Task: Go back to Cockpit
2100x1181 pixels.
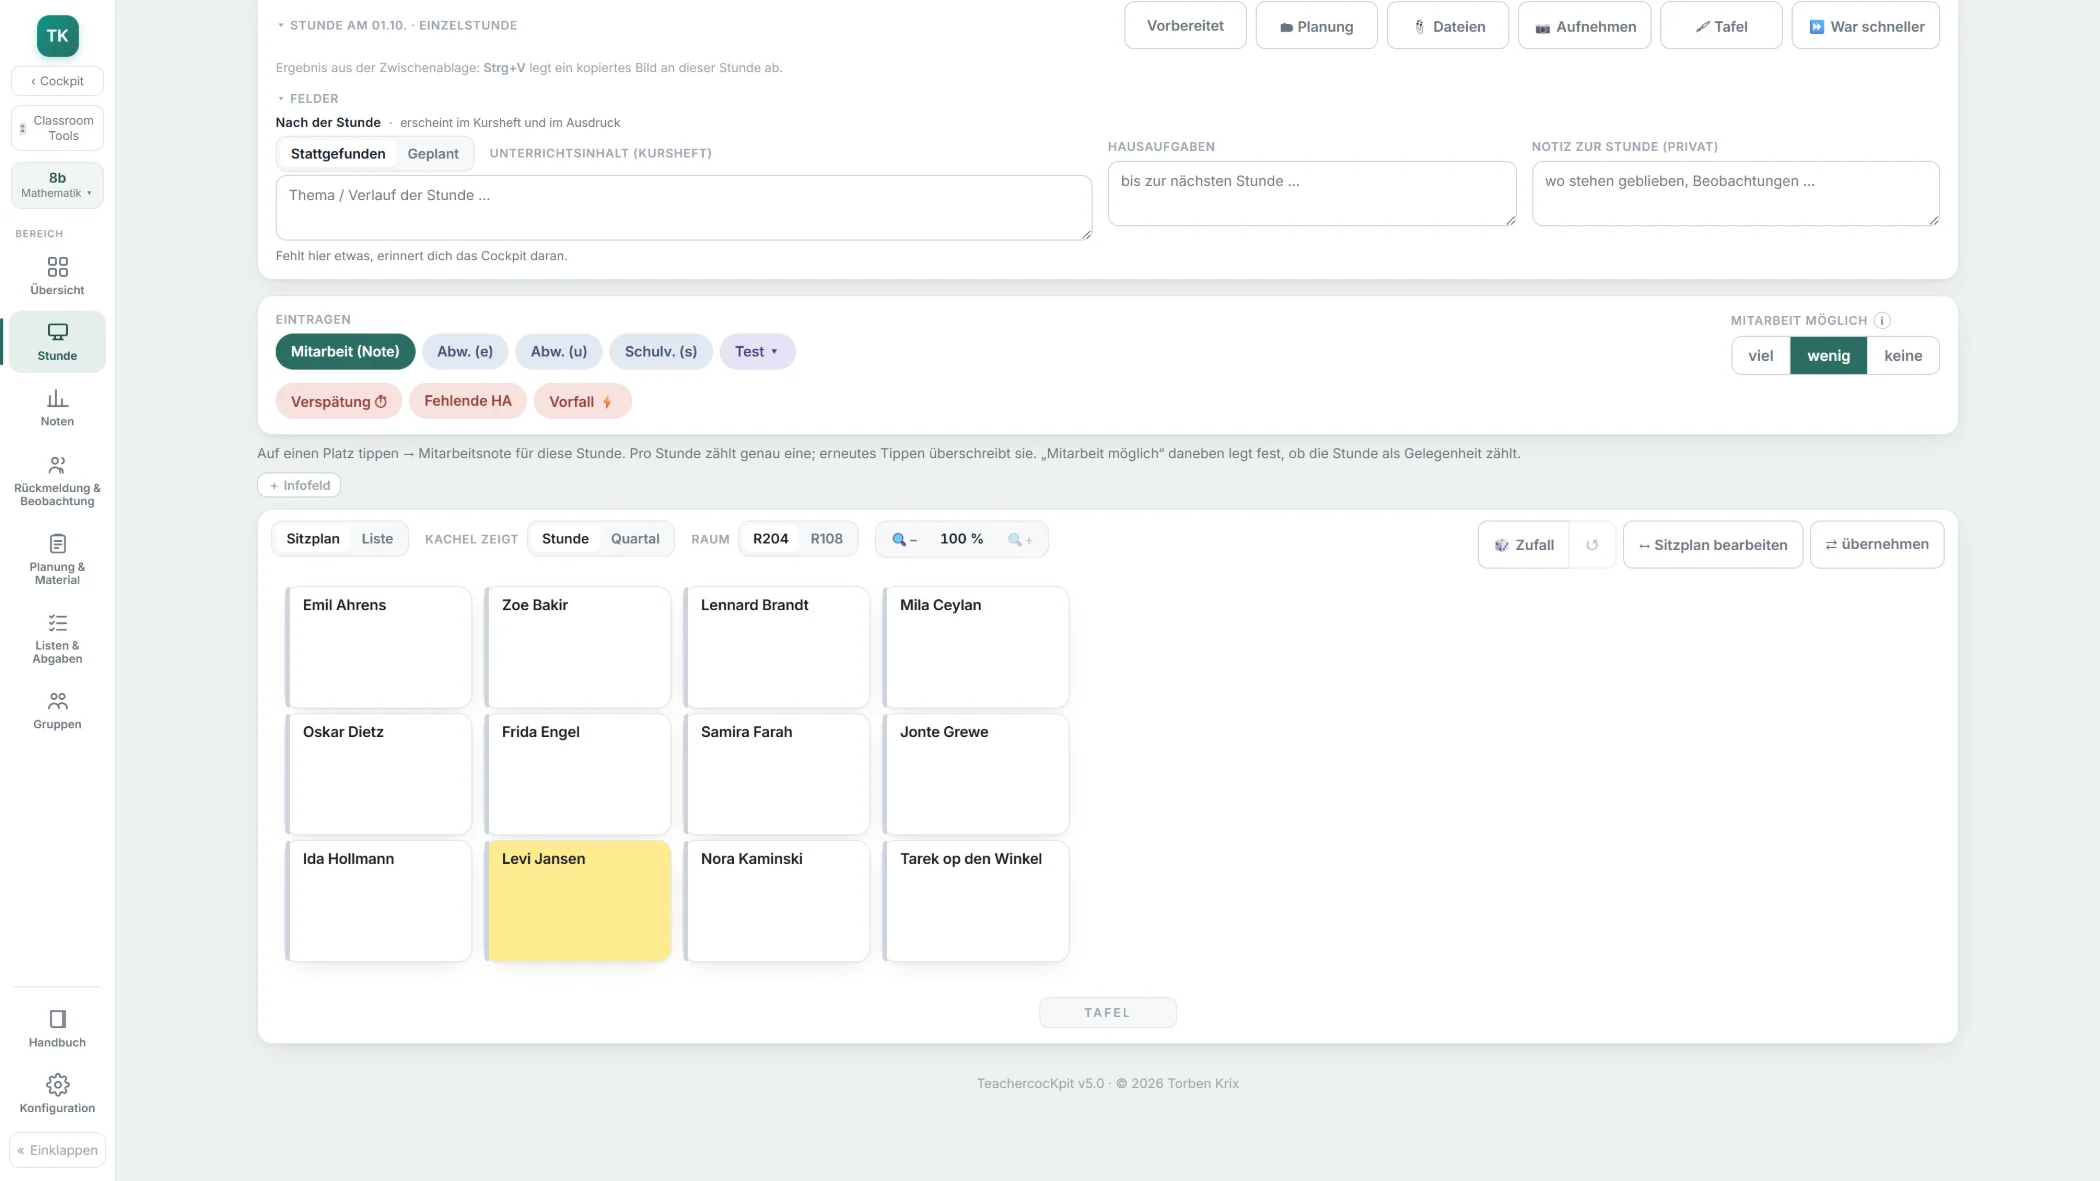Action: (x=57, y=81)
